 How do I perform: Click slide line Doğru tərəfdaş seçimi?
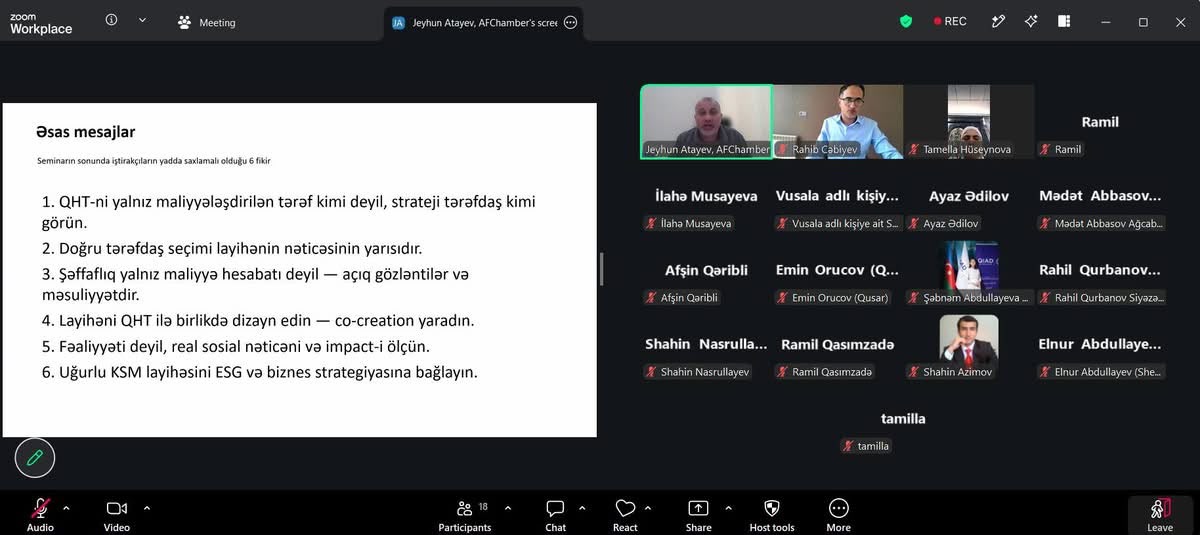232,248
